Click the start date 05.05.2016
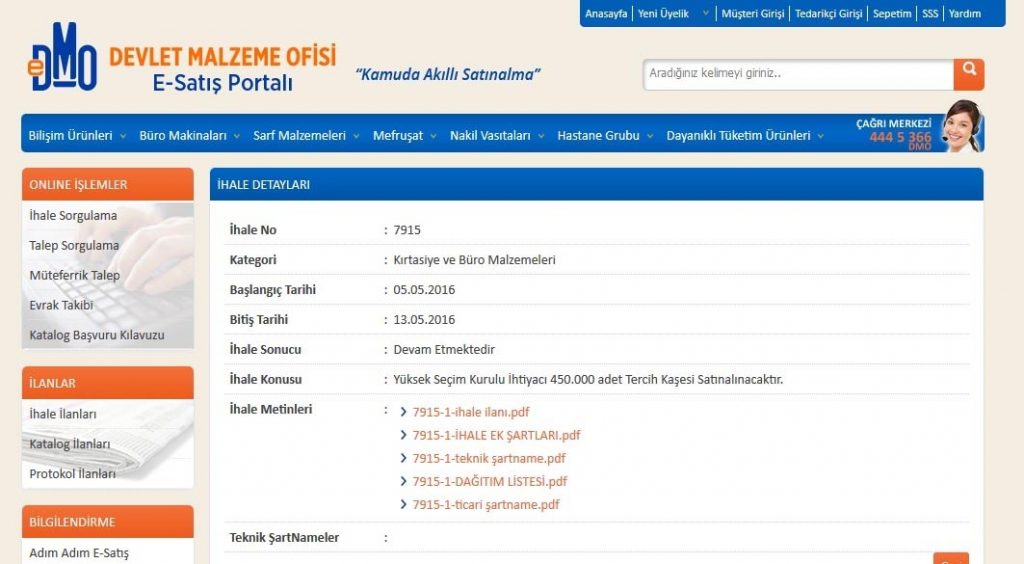This screenshot has width=1024, height=564. pyautogui.click(x=424, y=290)
